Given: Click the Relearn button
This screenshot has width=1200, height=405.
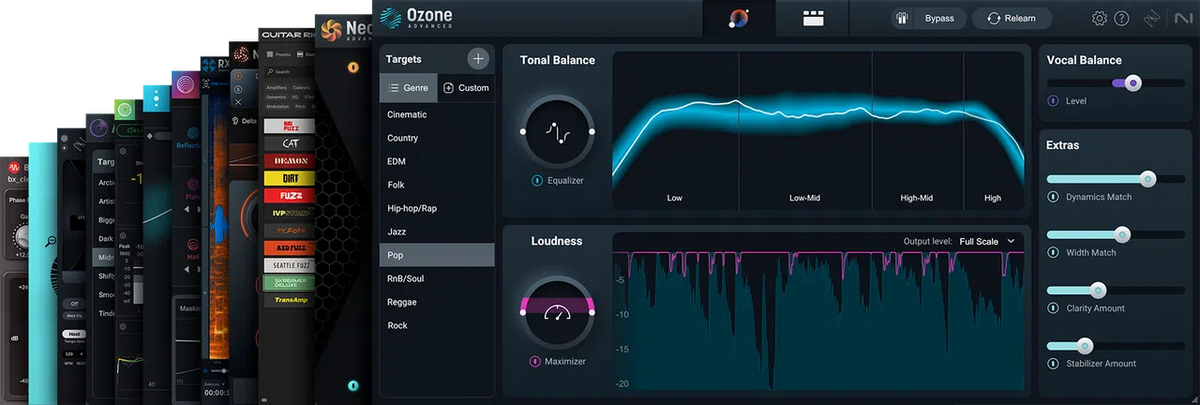Looking at the screenshot, I should [x=1011, y=18].
